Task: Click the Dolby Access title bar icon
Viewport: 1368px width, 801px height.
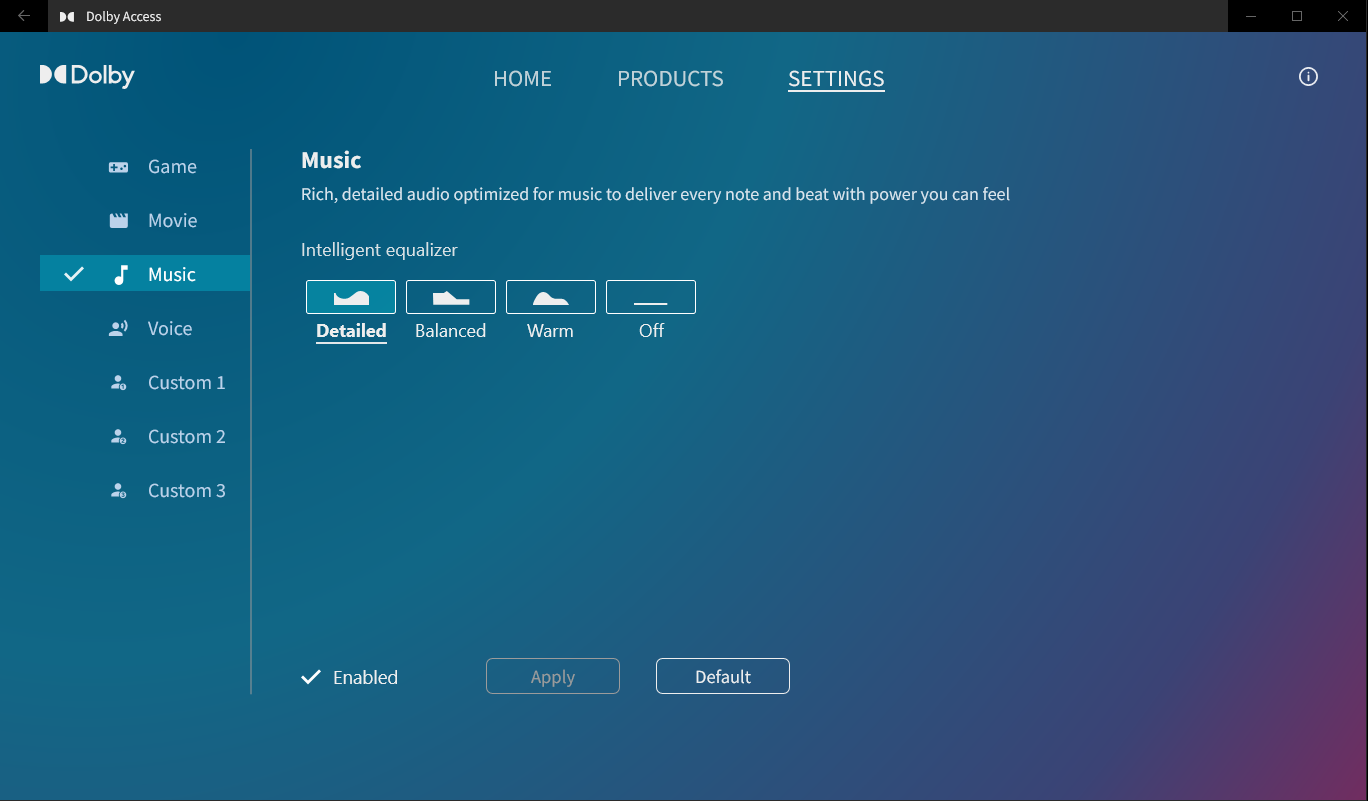Action: [67, 16]
